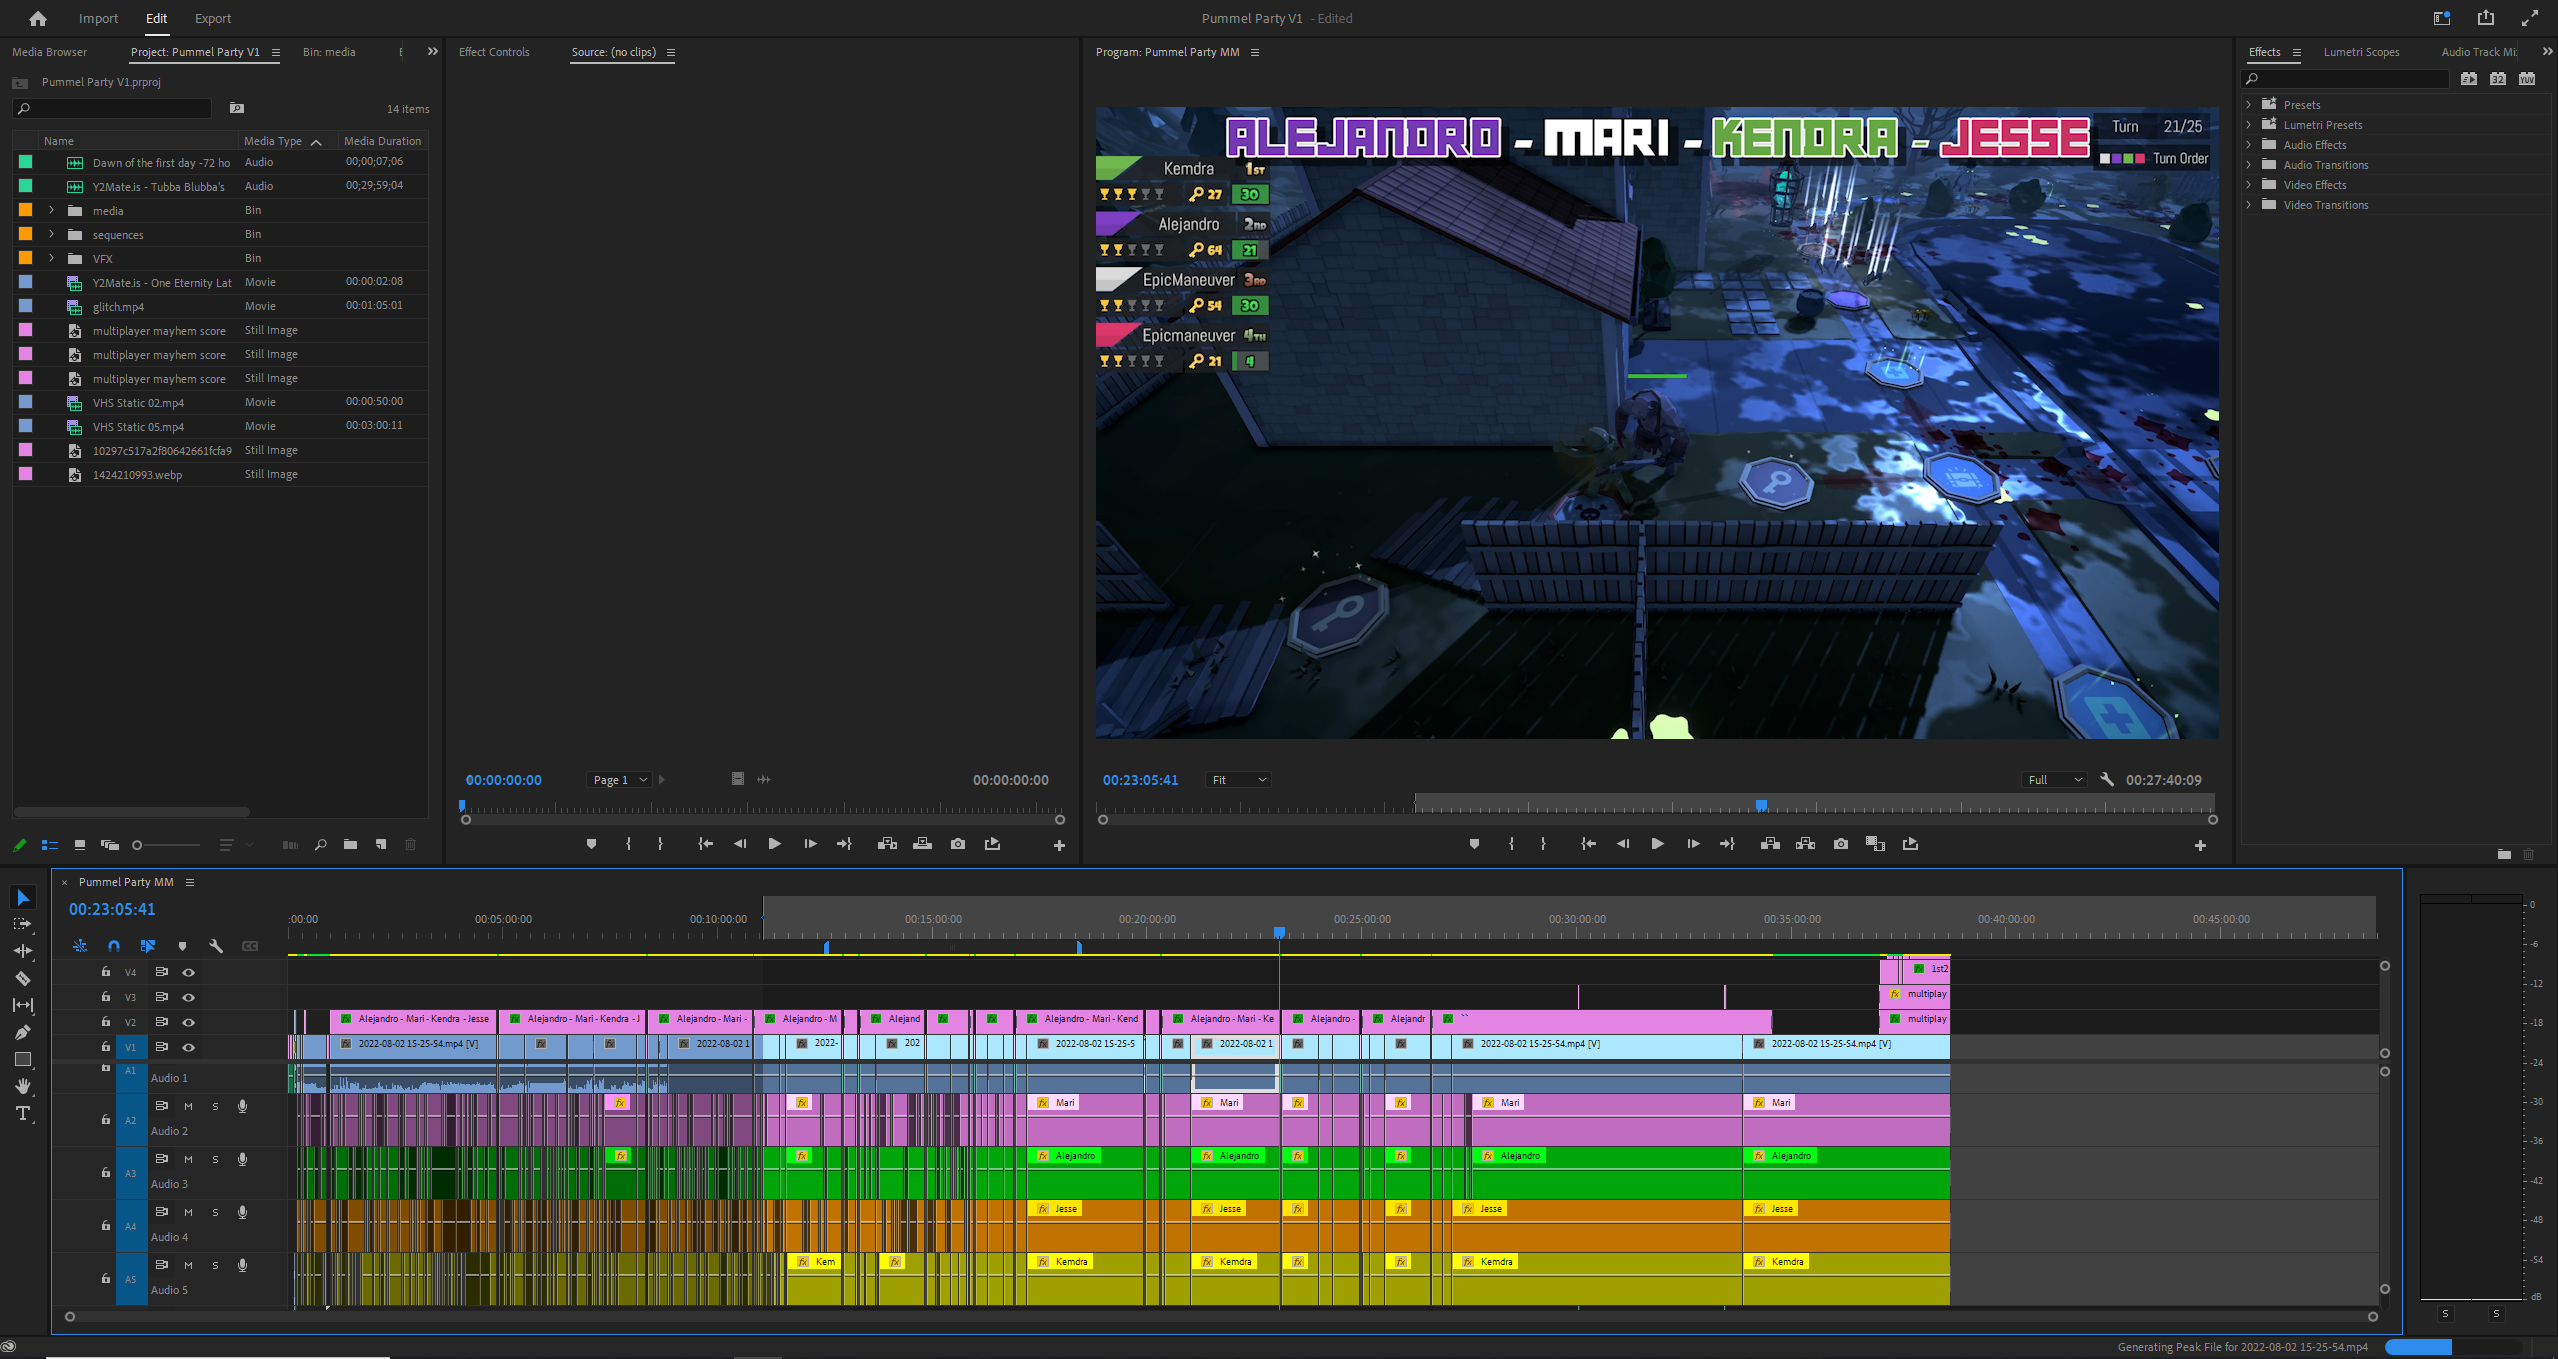Add a marker in the timeline

point(182,946)
